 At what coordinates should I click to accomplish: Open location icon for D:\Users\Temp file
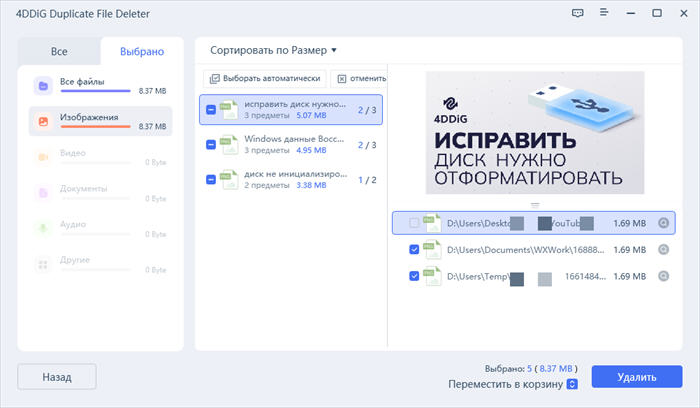coord(663,276)
